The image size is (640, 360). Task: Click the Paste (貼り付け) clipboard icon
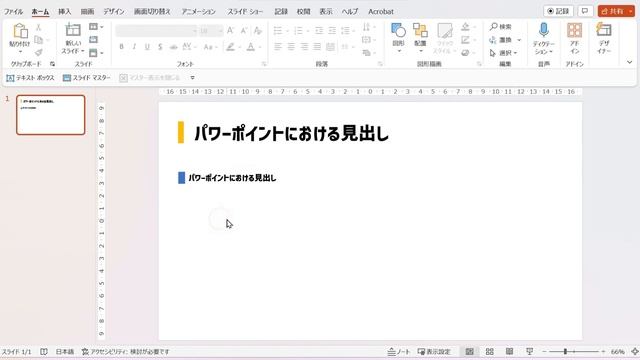click(20, 31)
